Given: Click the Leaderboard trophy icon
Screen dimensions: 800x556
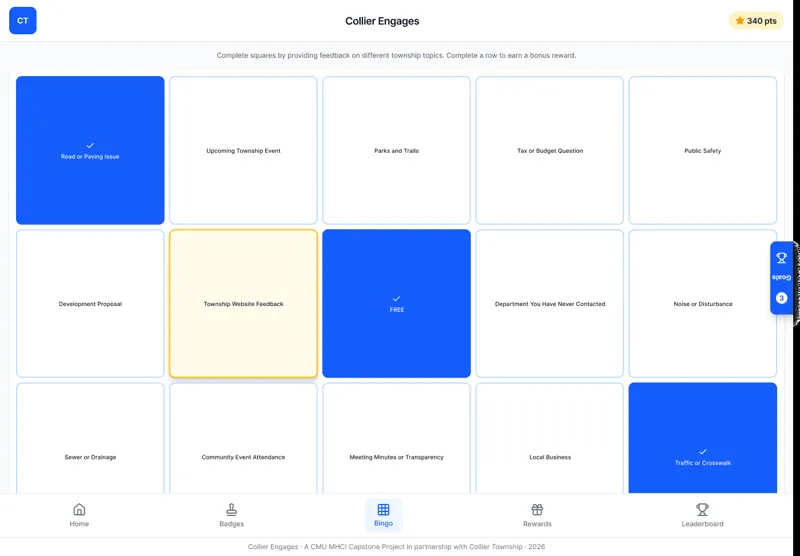Looking at the screenshot, I should tap(703, 509).
